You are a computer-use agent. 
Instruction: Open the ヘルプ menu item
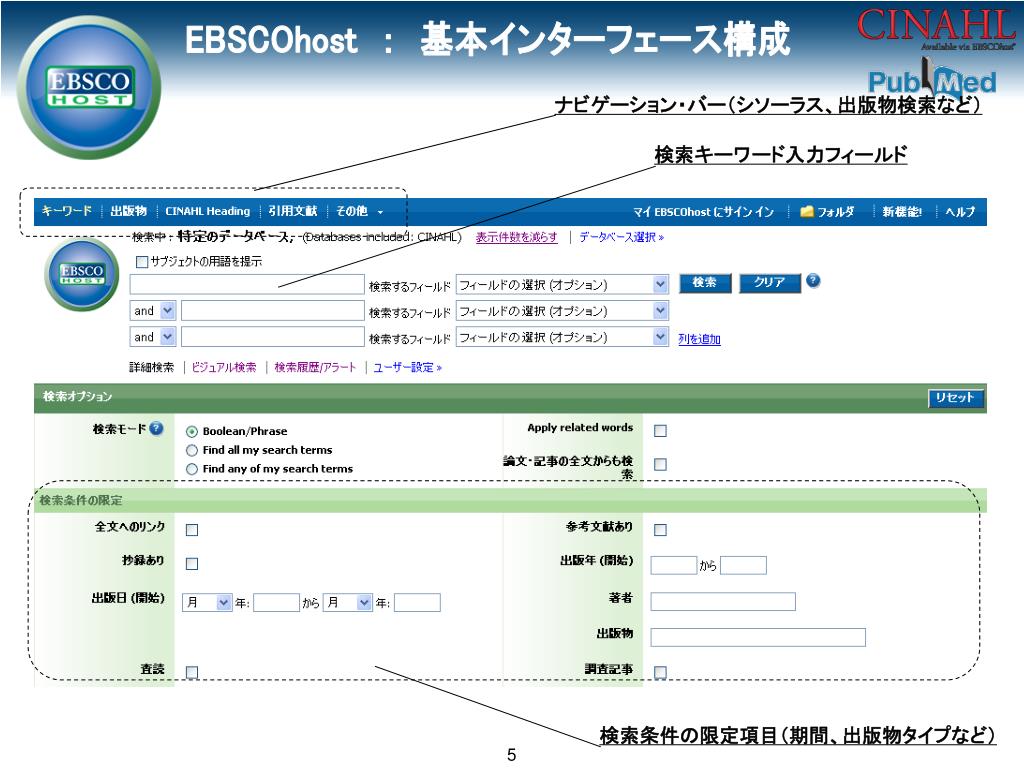[x=960, y=212]
